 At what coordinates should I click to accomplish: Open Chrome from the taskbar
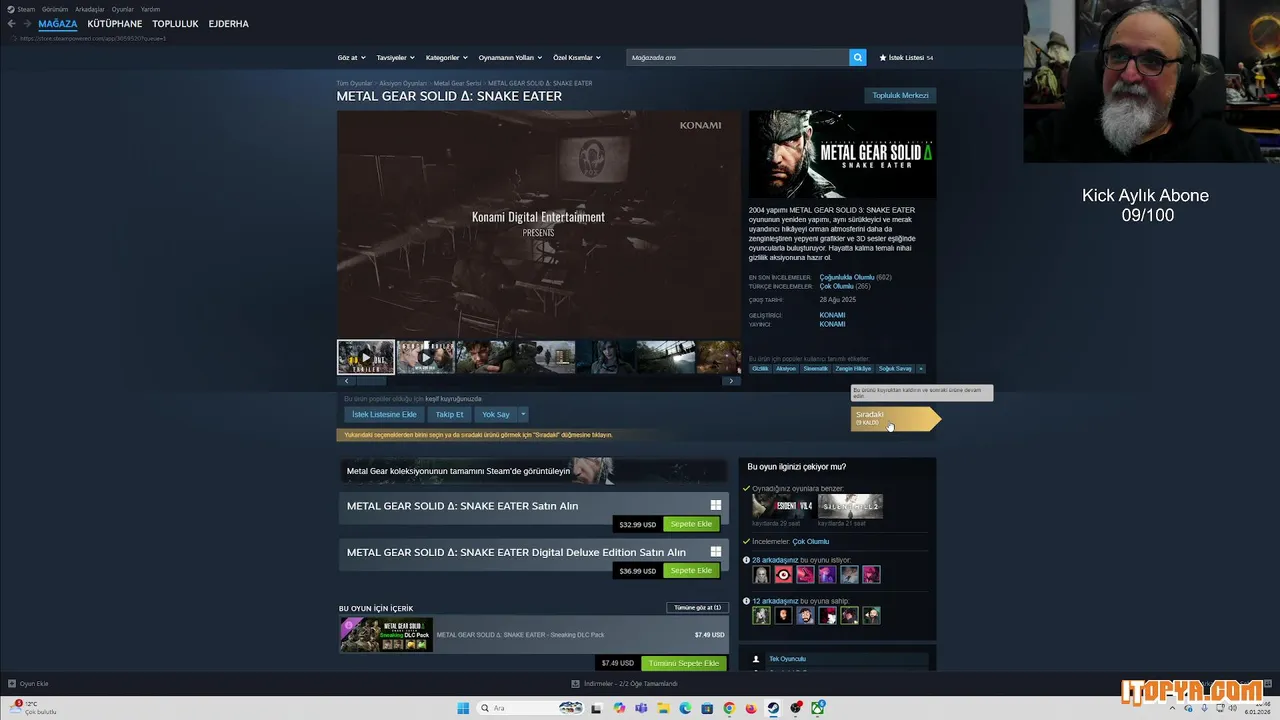pyautogui.click(x=729, y=708)
